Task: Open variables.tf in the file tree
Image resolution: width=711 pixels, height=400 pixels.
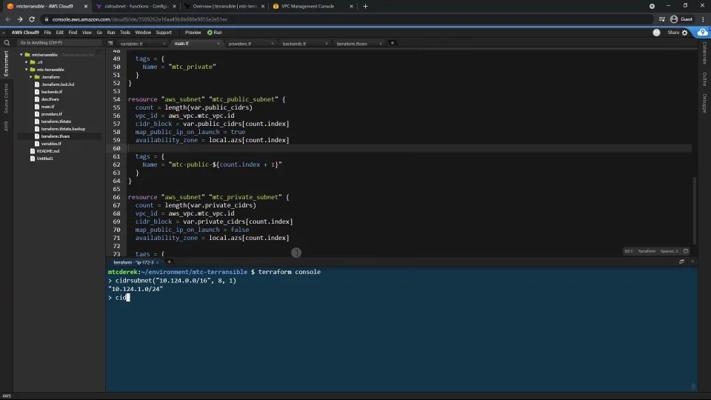Action: pyautogui.click(x=50, y=144)
